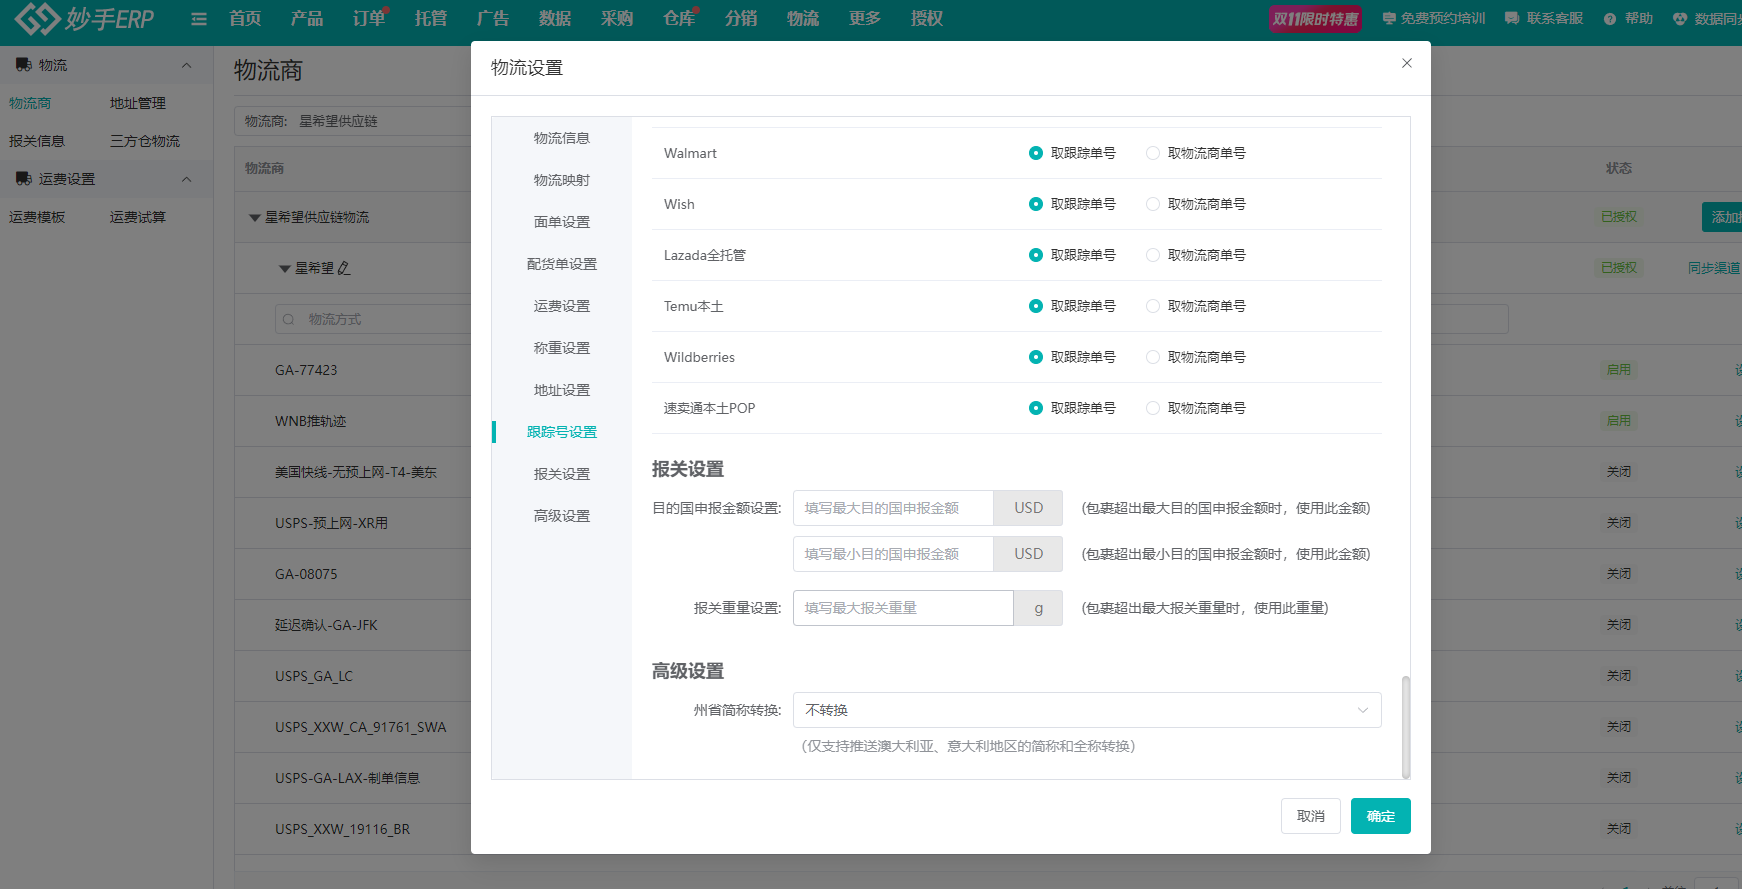Click the edit pencil icon beside 星希望
Viewport: 1742px width, 889px height.
coord(344,268)
